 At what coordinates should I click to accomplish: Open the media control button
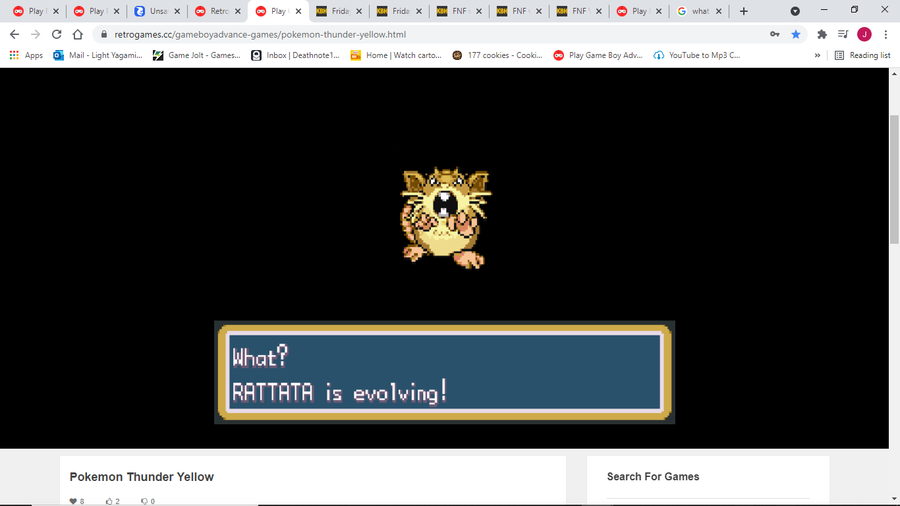(x=843, y=34)
